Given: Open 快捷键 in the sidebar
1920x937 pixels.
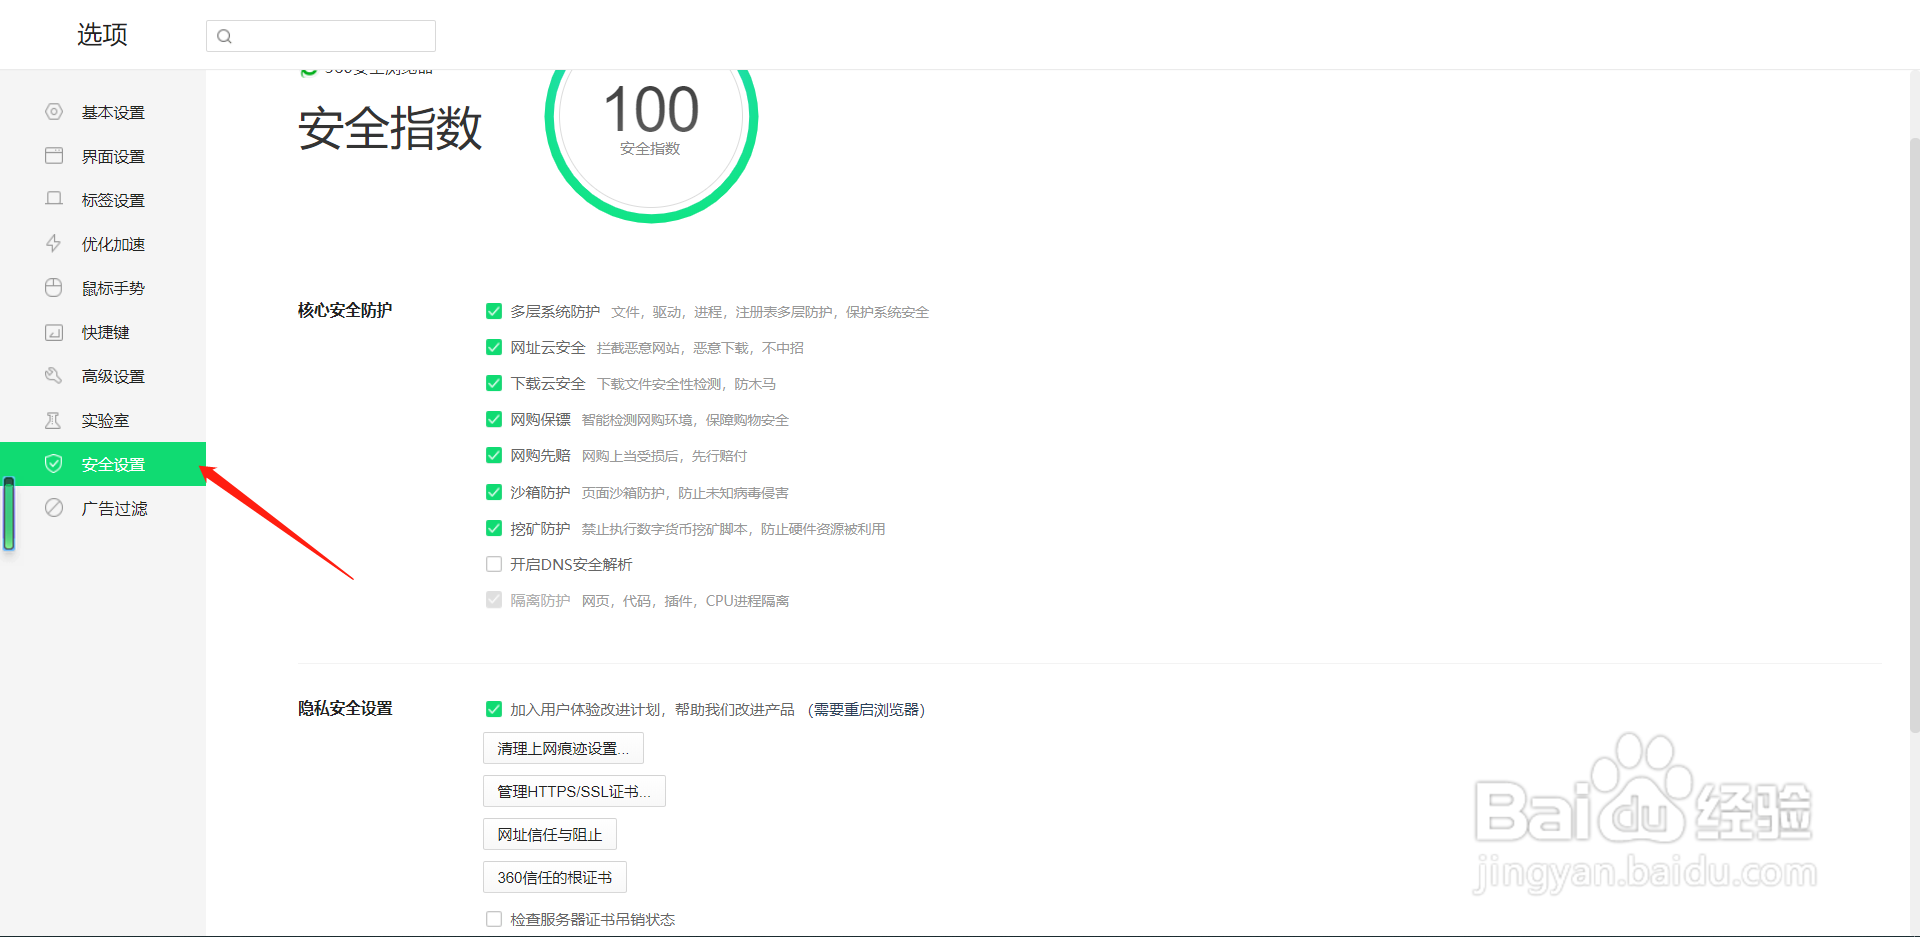Looking at the screenshot, I should 103,332.
